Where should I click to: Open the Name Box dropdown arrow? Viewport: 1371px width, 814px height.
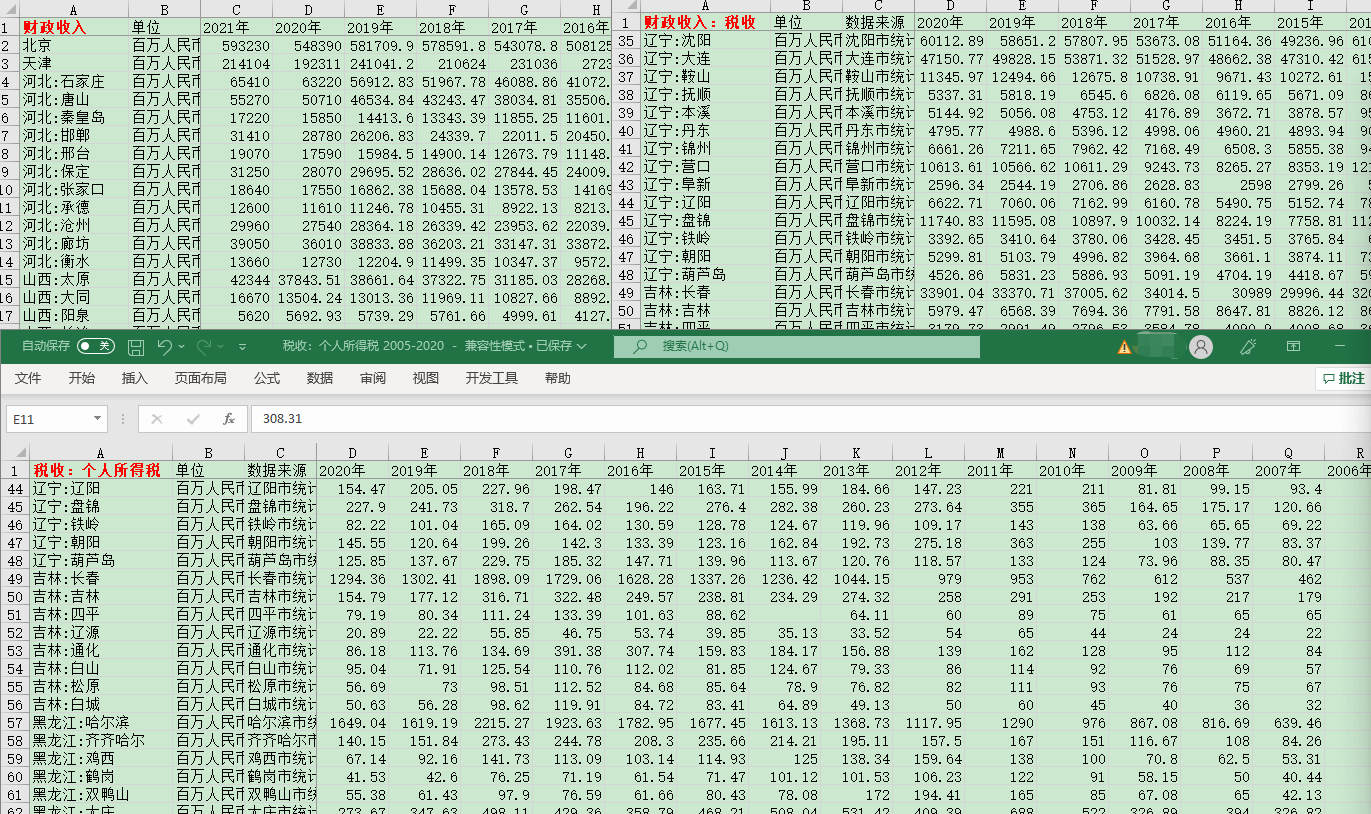(x=97, y=419)
